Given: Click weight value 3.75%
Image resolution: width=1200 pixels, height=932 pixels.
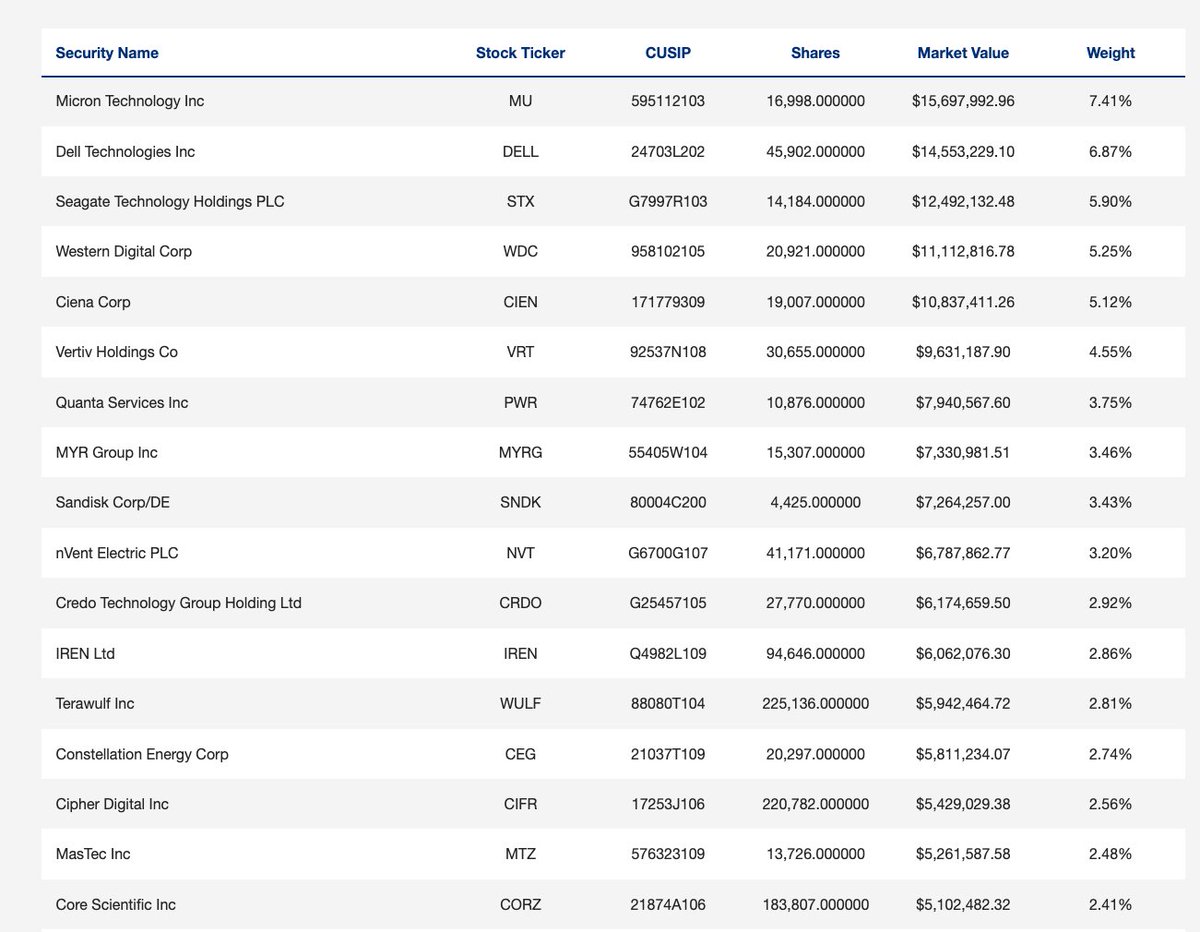Looking at the screenshot, I should tap(1111, 403).
